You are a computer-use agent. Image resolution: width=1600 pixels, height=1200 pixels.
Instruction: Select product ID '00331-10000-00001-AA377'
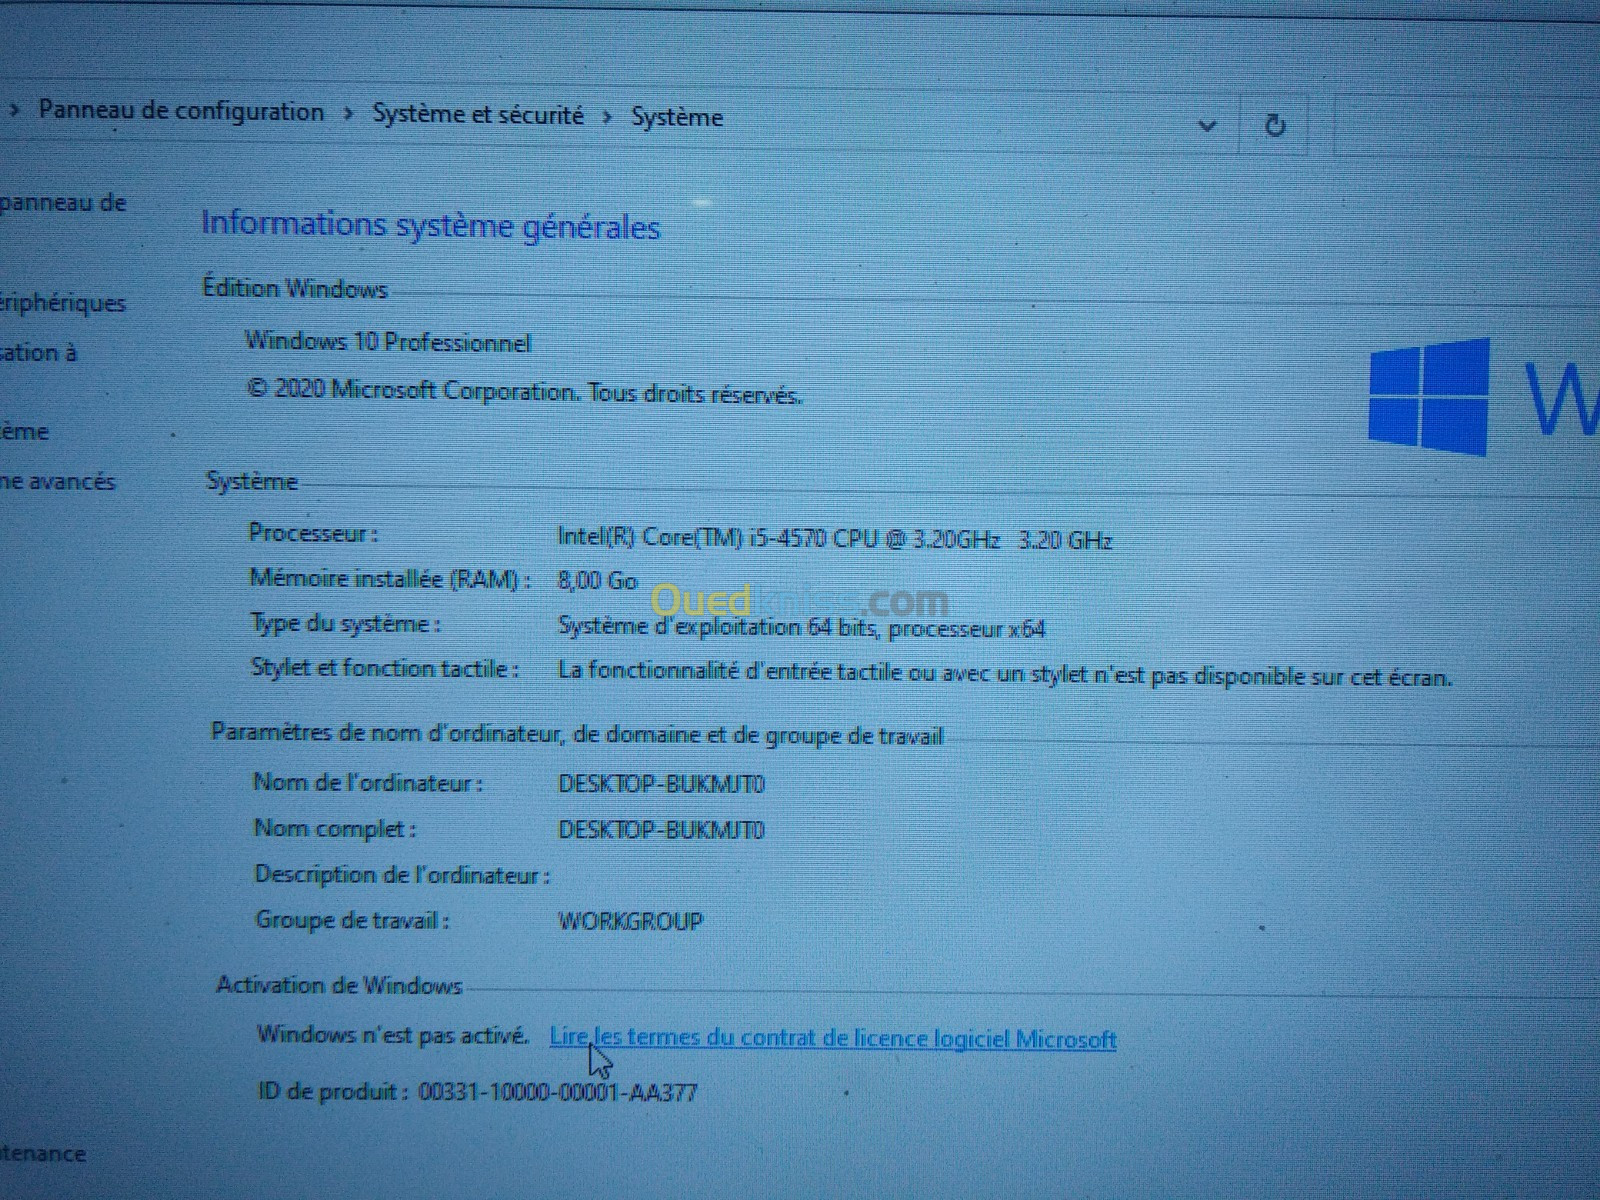557,1092
